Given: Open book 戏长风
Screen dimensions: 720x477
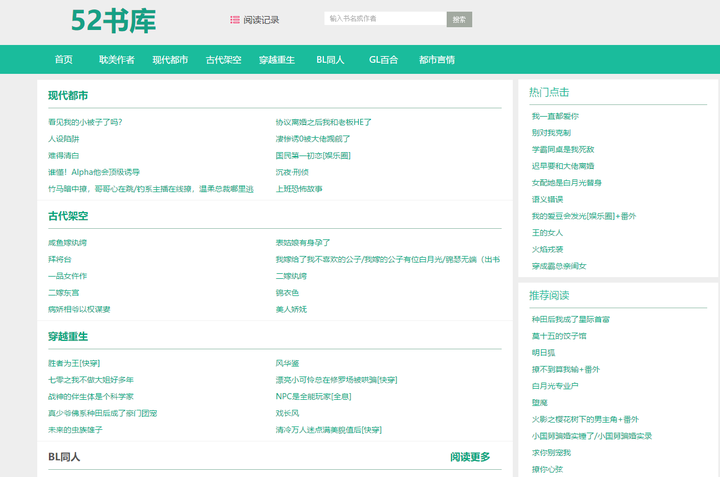Looking at the screenshot, I should [x=287, y=413].
